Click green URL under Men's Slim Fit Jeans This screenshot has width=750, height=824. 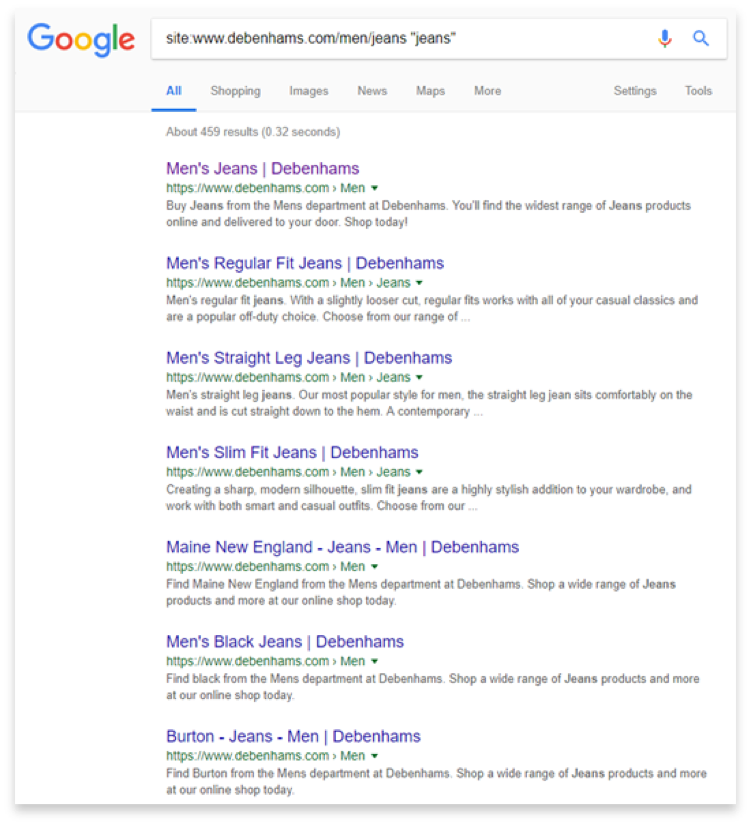pyautogui.click(x=288, y=472)
